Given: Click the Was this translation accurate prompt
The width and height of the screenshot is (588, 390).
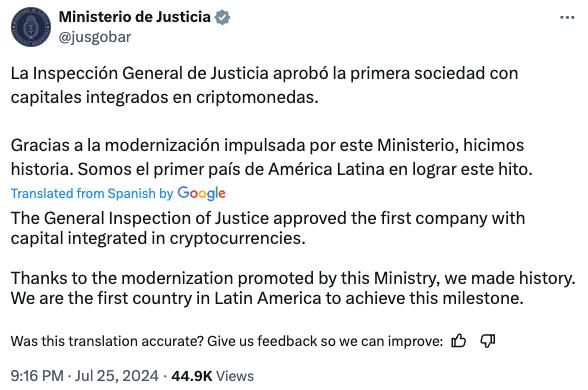Looking at the screenshot, I should click(227, 341).
